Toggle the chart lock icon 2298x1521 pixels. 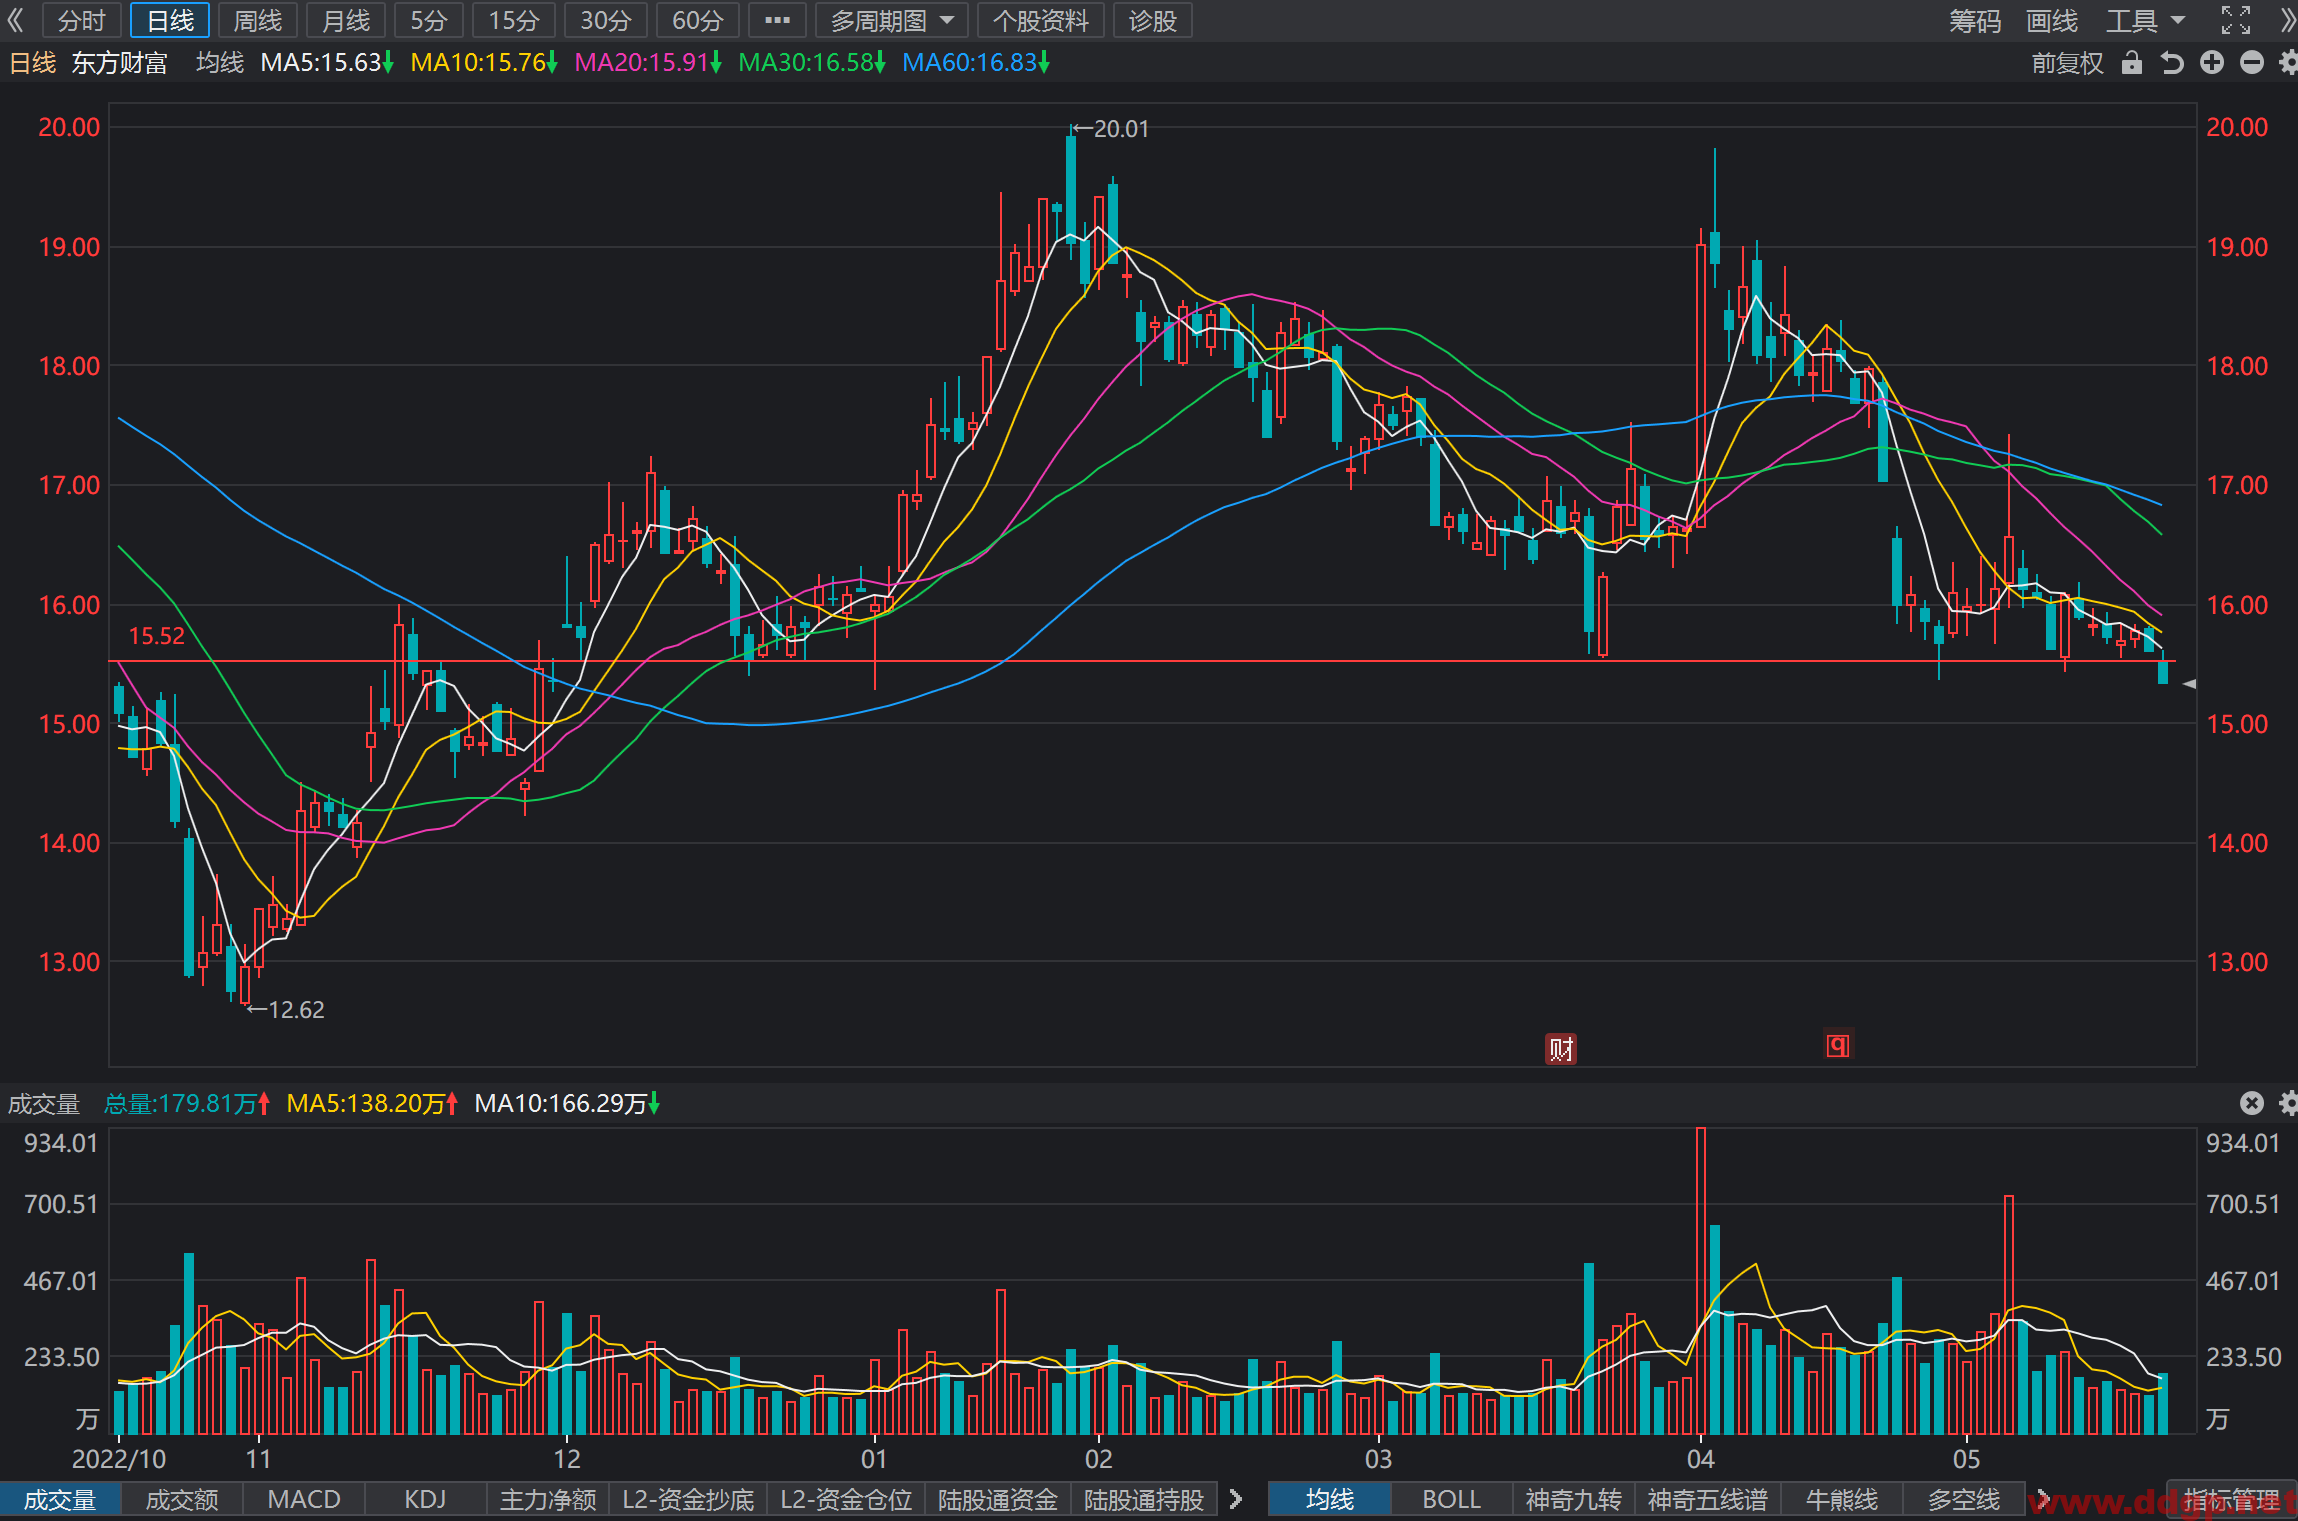point(2132,63)
